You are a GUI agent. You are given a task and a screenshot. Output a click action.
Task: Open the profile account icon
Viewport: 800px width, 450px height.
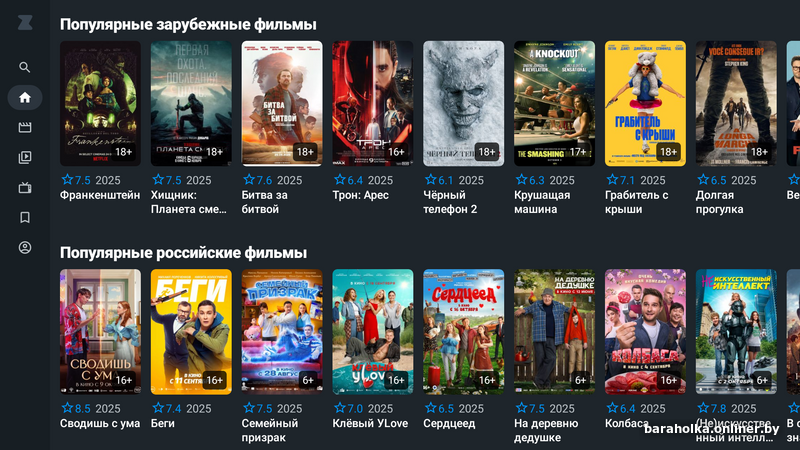[24, 248]
